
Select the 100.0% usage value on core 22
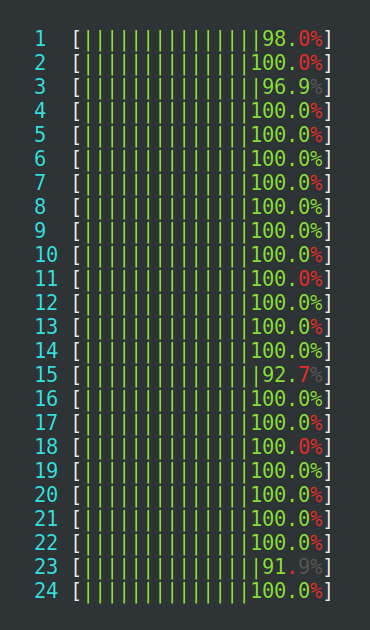click(x=287, y=543)
